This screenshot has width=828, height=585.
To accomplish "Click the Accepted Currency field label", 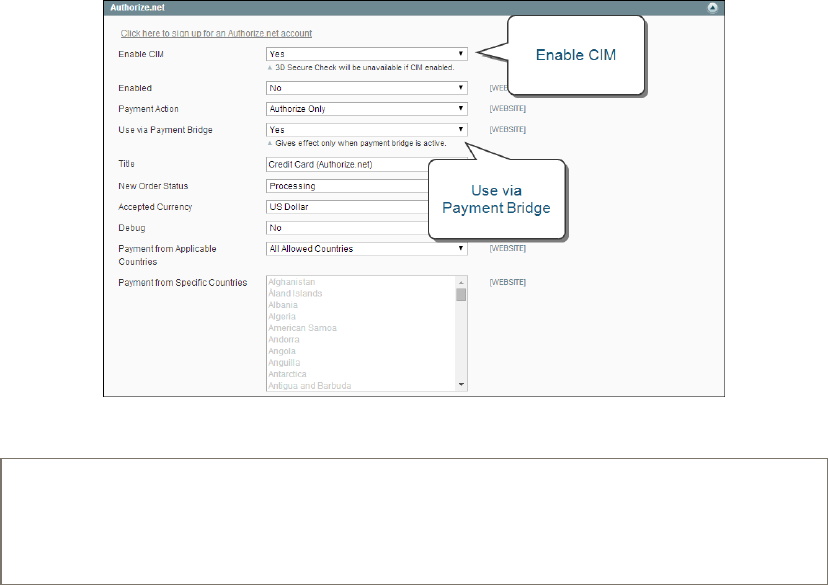I will [x=155, y=207].
